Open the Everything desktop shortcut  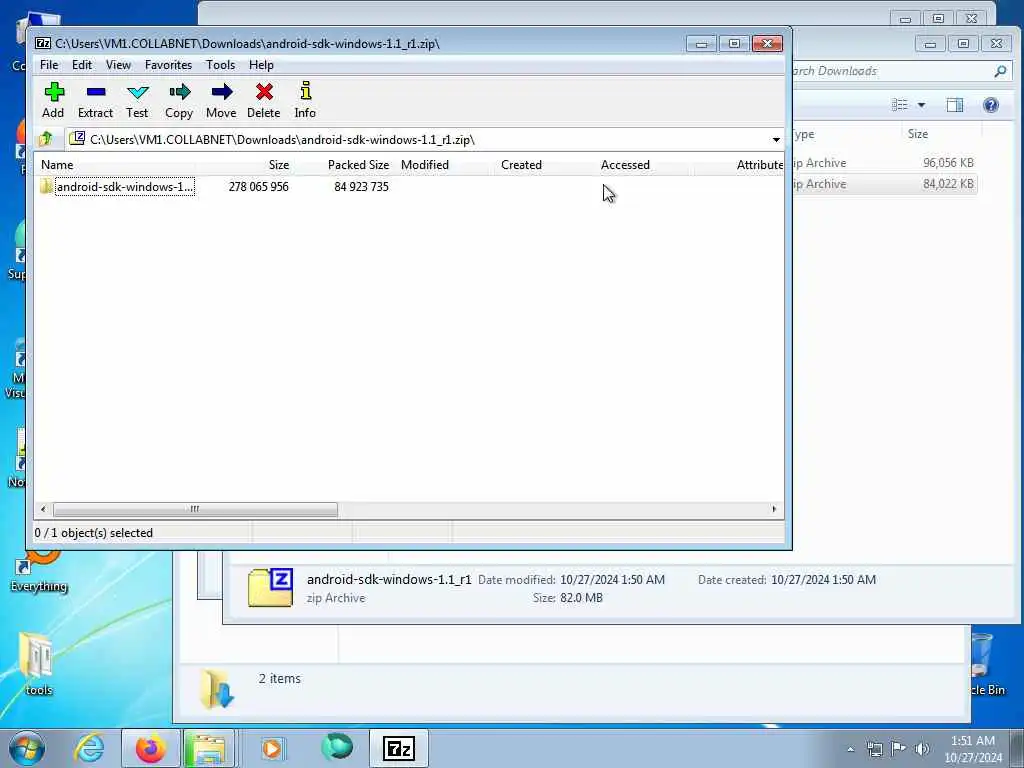tap(39, 571)
